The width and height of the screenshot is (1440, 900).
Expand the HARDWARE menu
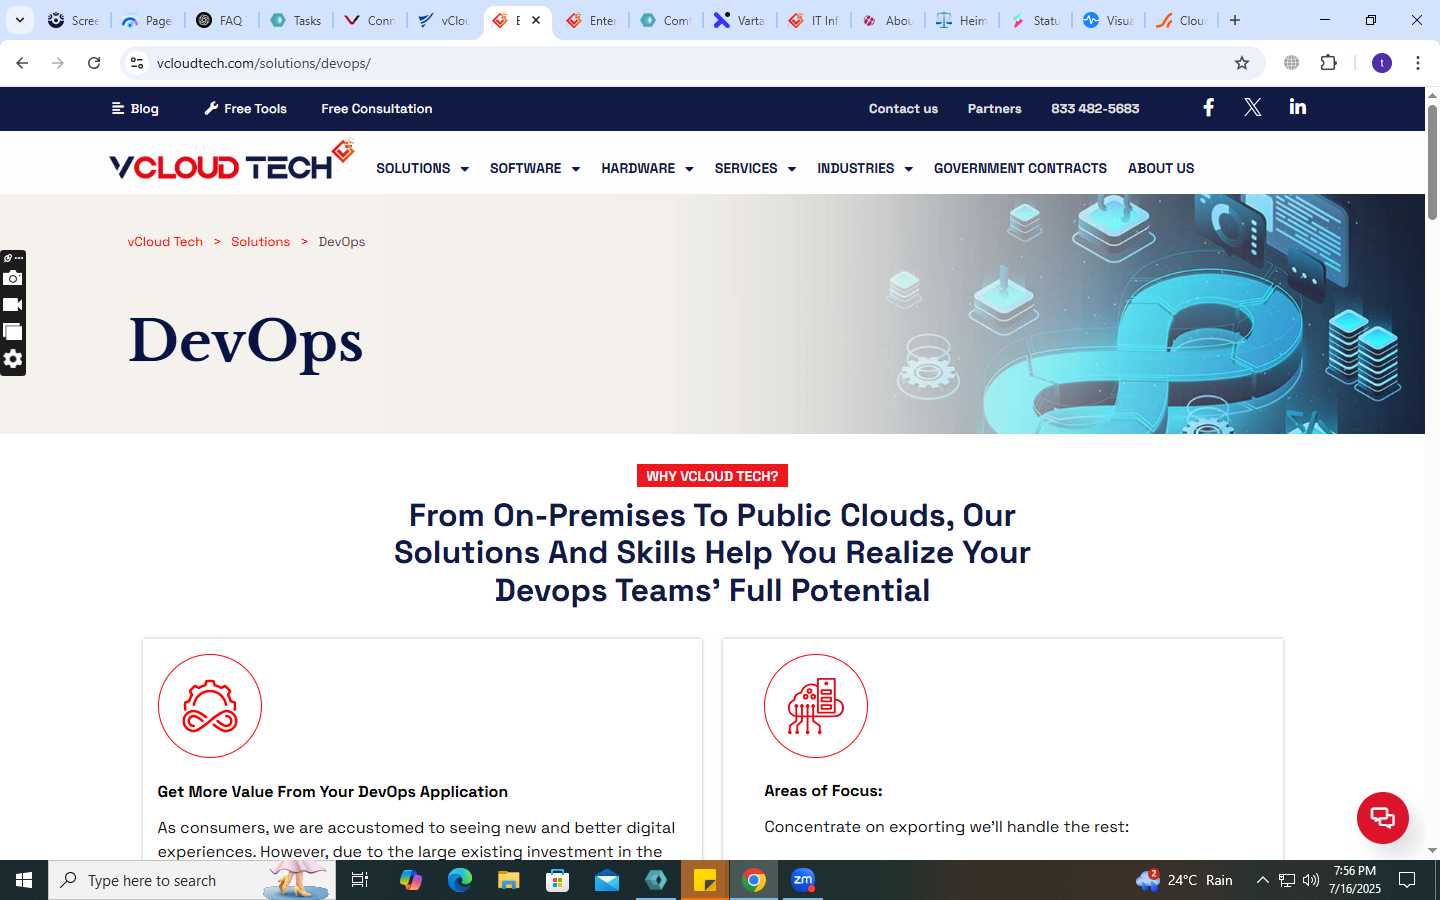pos(647,168)
